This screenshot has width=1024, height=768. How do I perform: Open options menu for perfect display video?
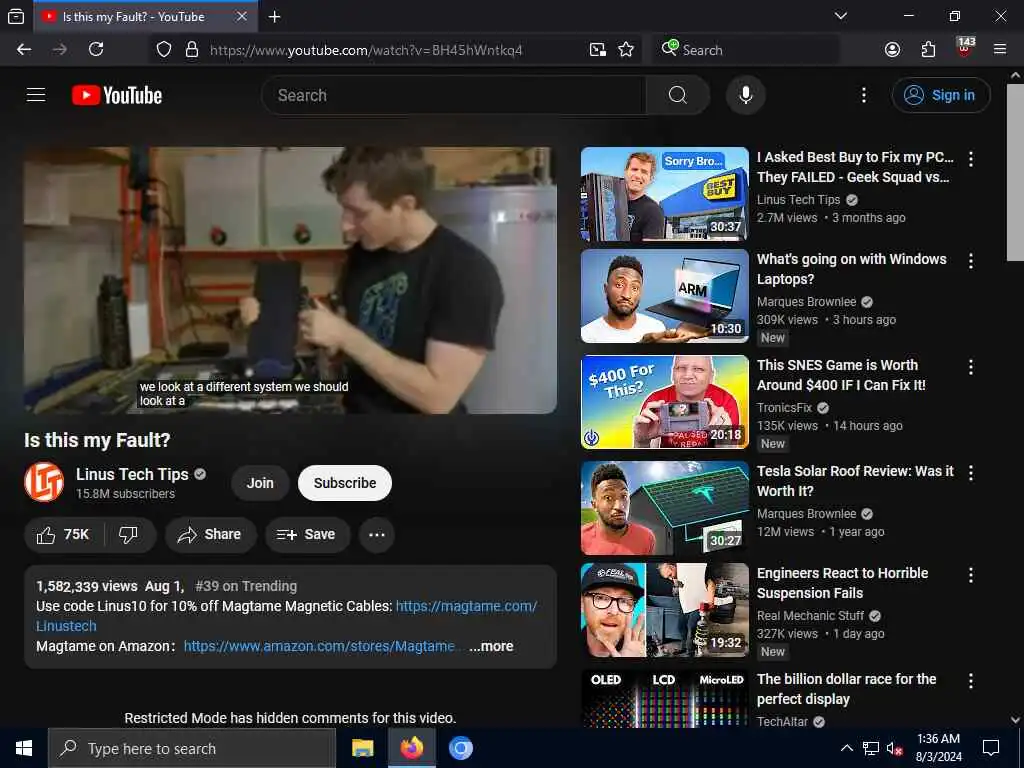tap(971, 681)
